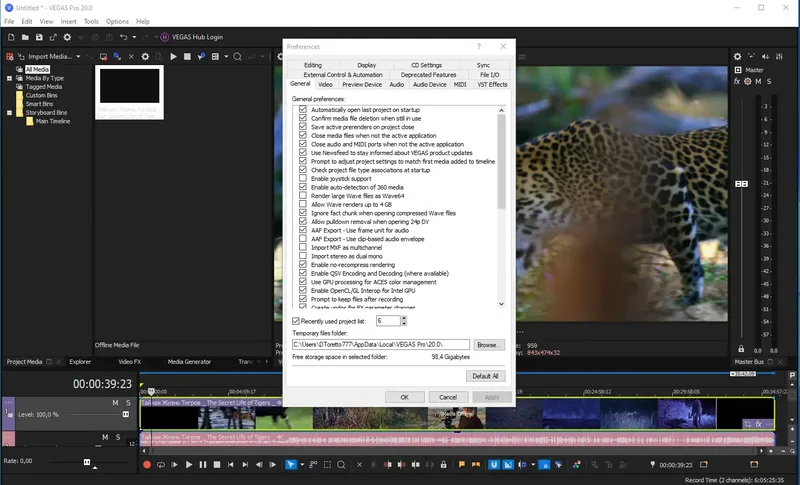Switch to the Video tab in Preferences
The width and height of the screenshot is (800, 485).
[325, 85]
